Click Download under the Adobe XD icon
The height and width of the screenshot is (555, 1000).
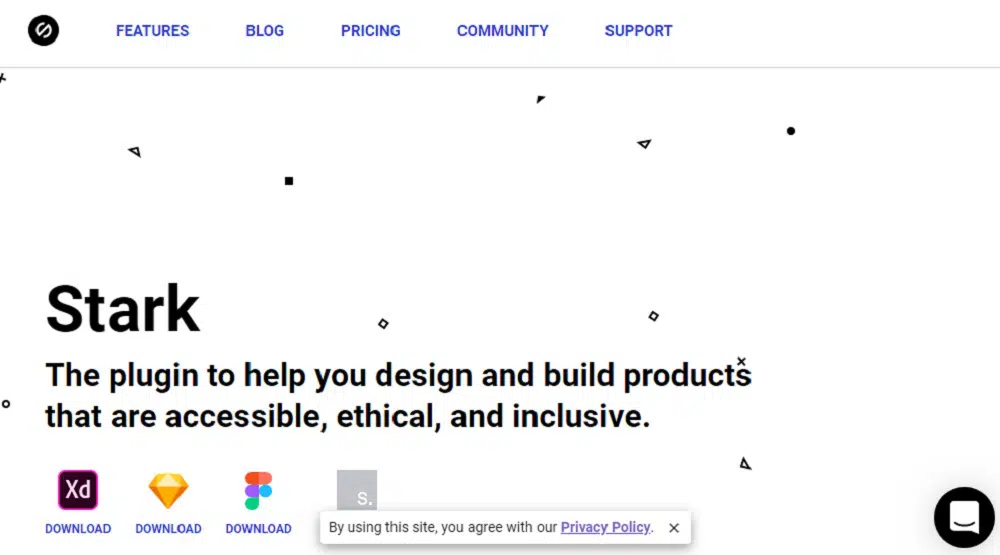pos(78,528)
